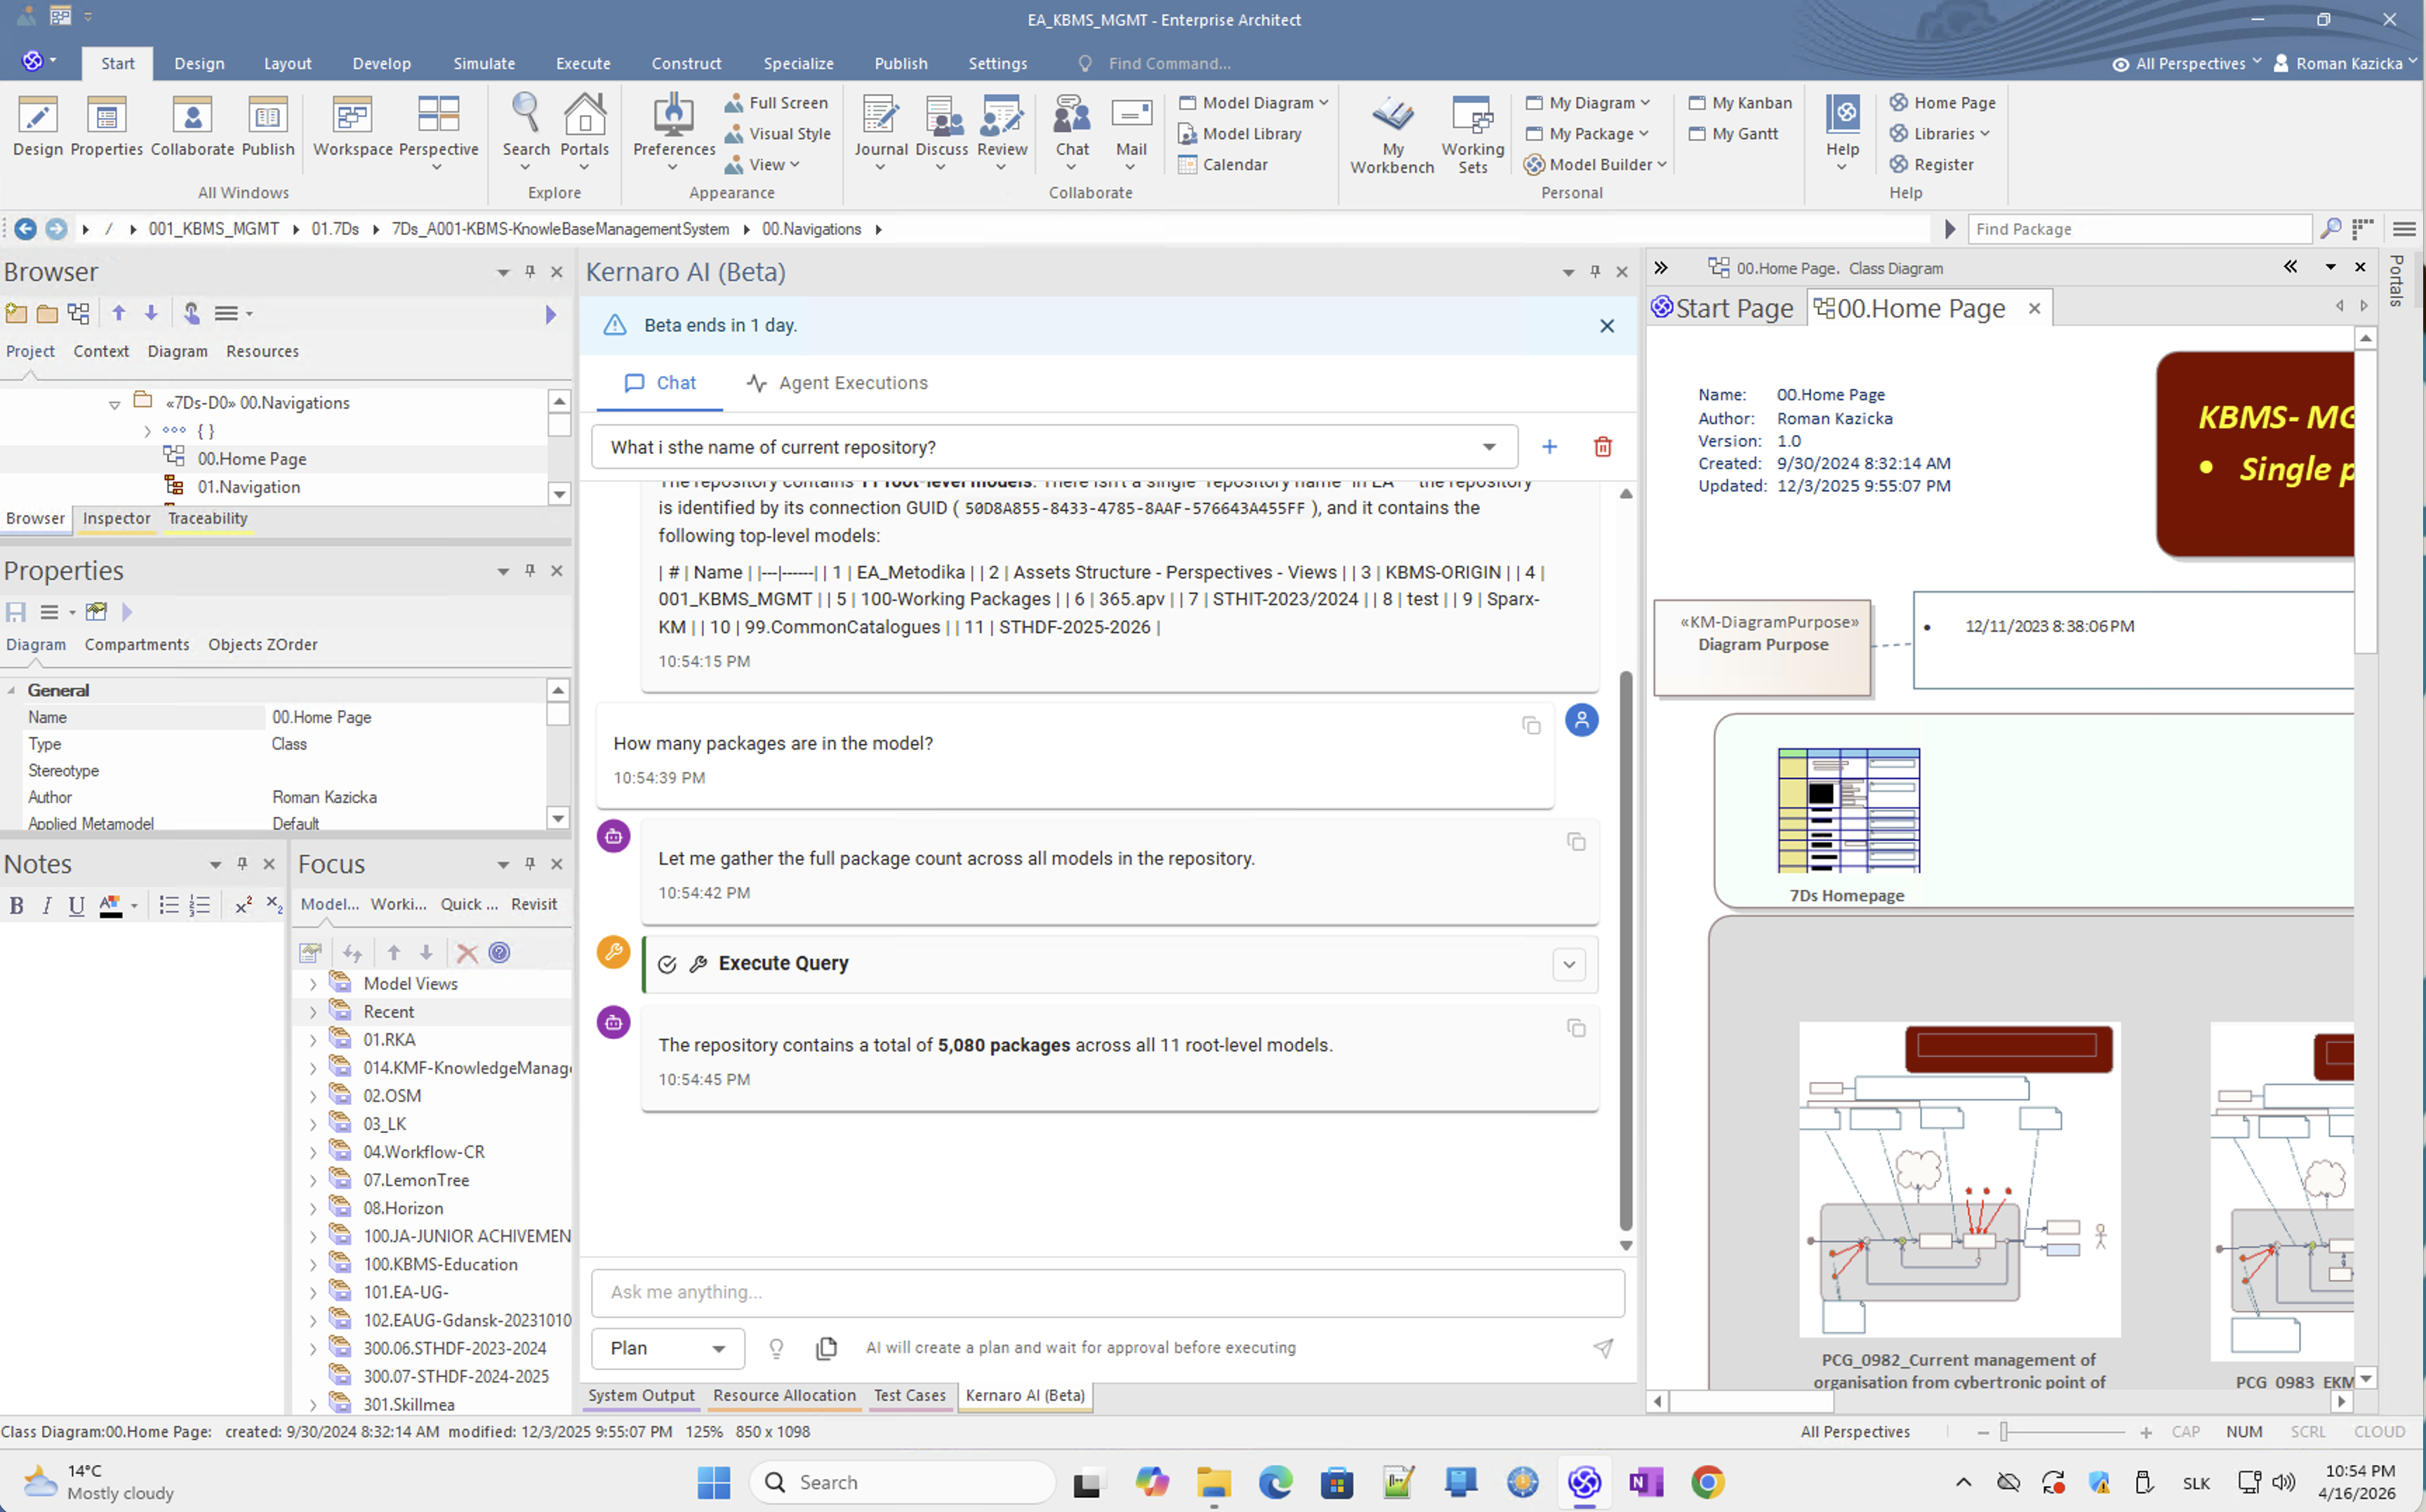Open the Notes text color picker
2426x1512 pixels.
117,906
